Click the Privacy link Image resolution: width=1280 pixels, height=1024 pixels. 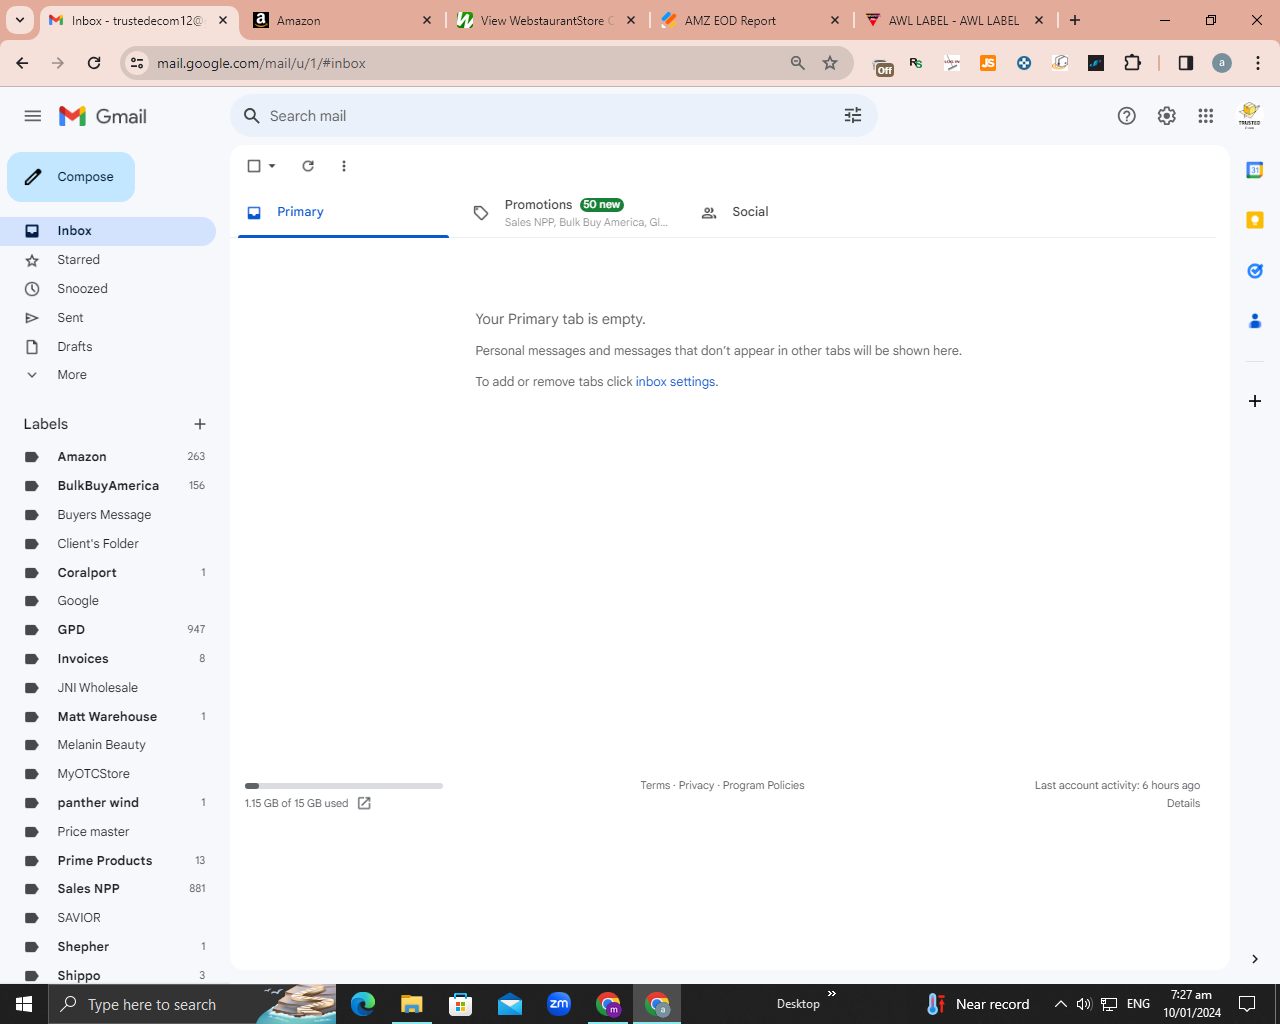[x=696, y=786]
